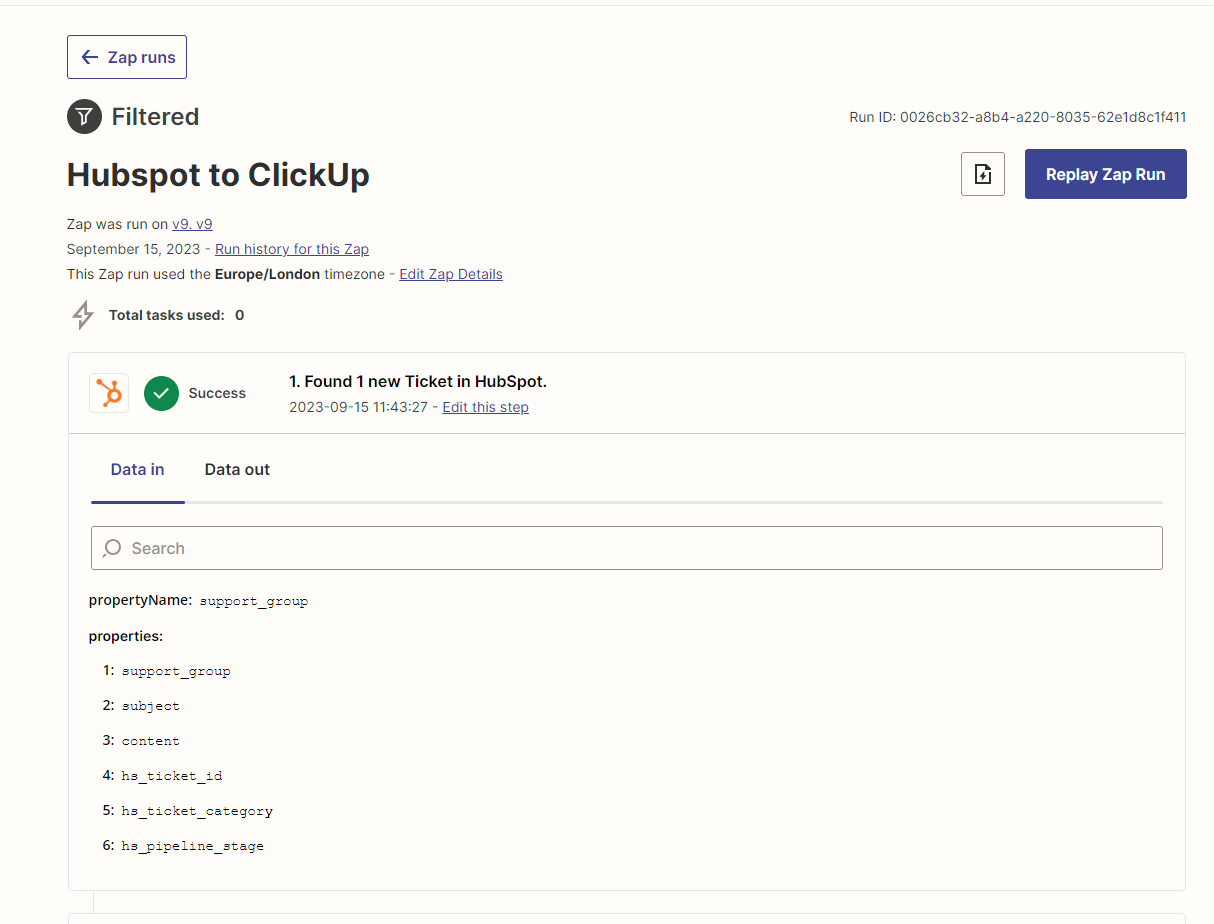Click the step title Found 1 new Ticket
Image resolution: width=1214 pixels, height=924 pixels.
(x=418, y=381)
